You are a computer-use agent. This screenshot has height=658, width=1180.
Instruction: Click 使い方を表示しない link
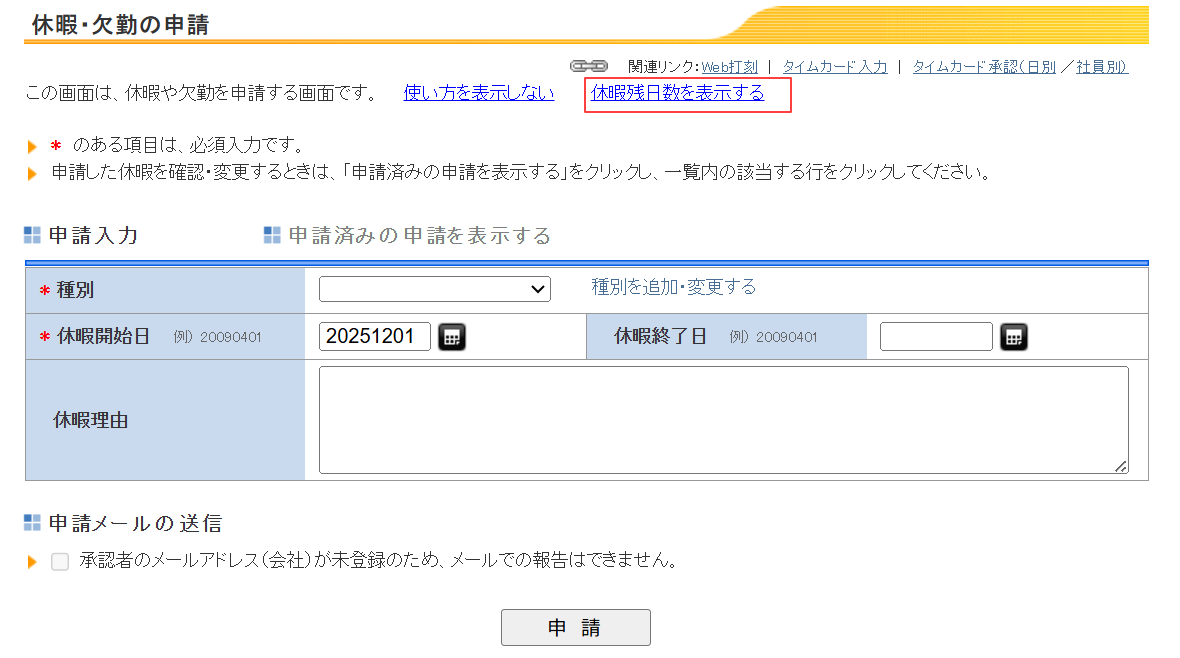coord(478,93)
